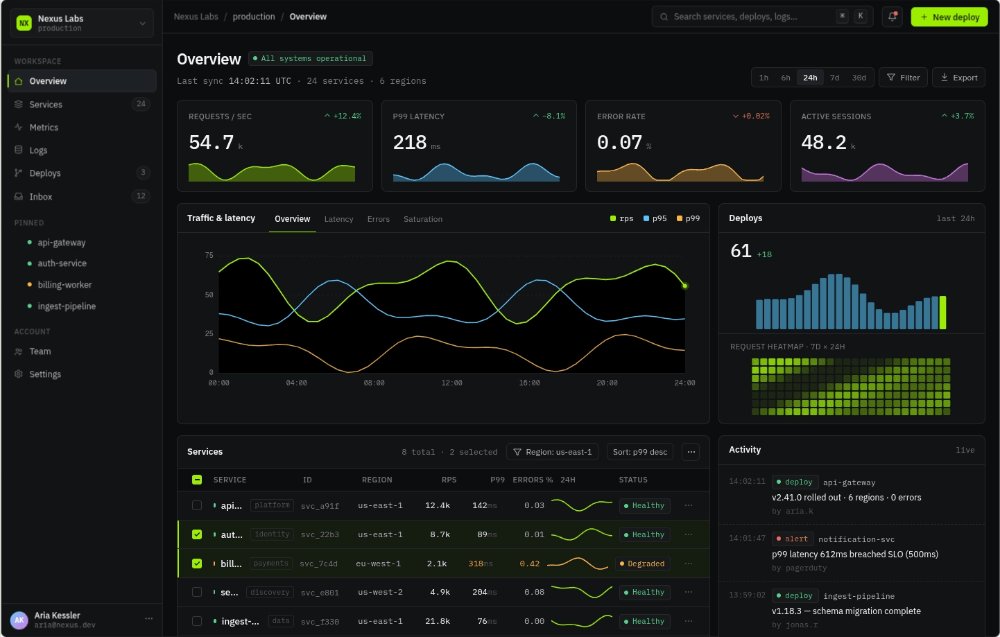Open the Nexus Labs breadcrumb link
Image resolution: width=1000 pixels, height=637 pixels.
(x=196, y=17)
